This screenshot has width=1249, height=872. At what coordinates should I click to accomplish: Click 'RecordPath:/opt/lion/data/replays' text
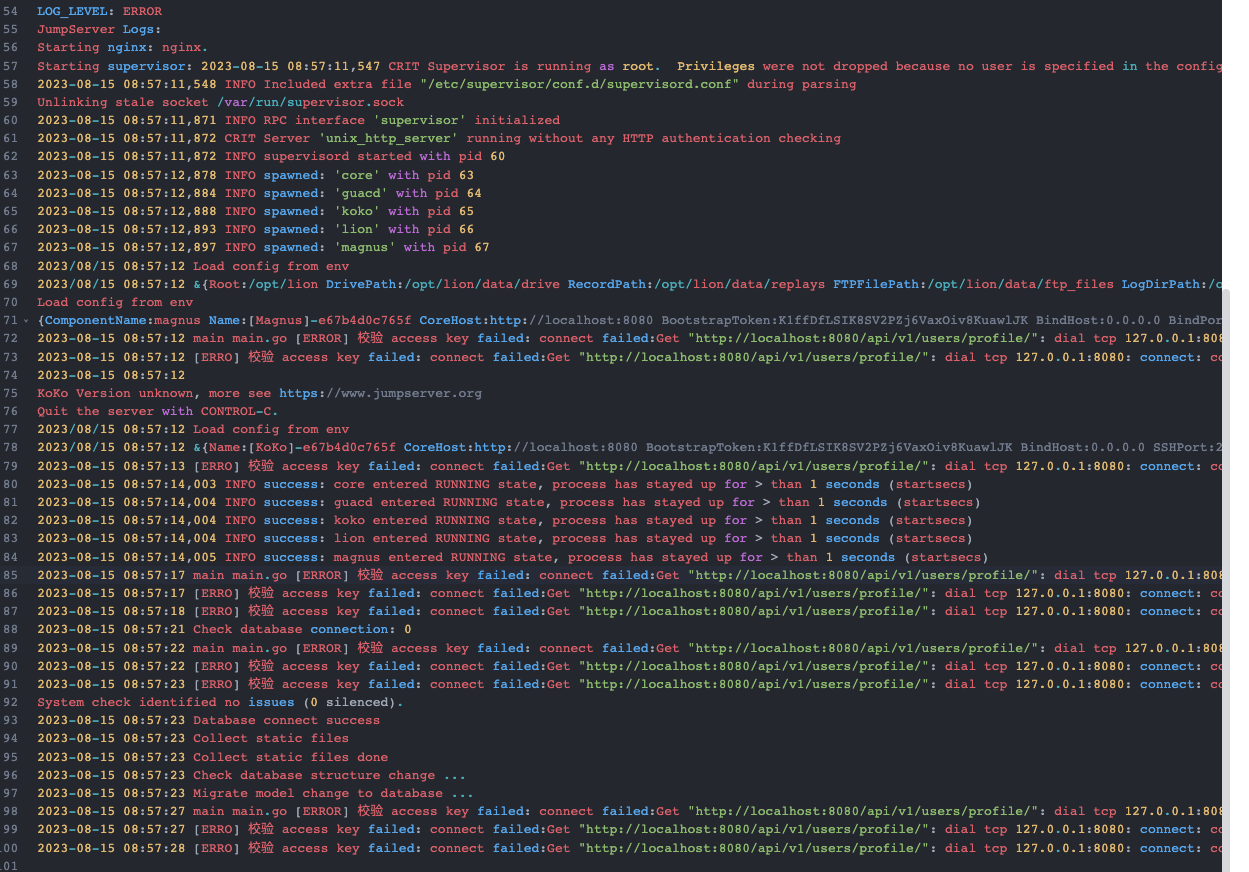[x=696, y=284]
